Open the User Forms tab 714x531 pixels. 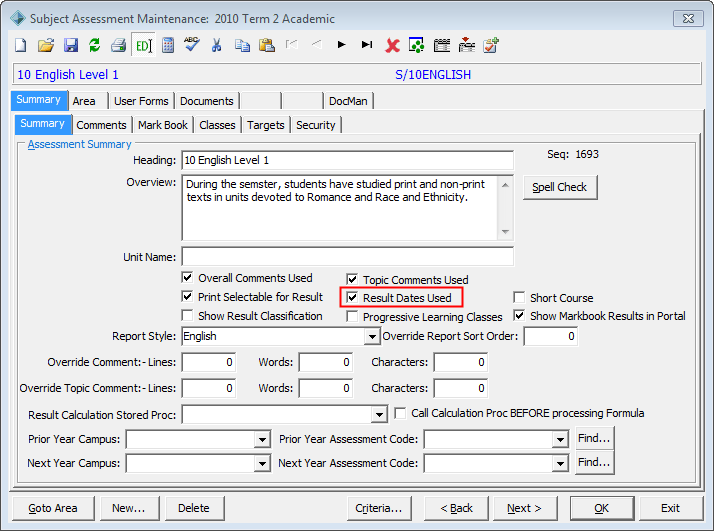pyautogui.click(x=141, y=101)
